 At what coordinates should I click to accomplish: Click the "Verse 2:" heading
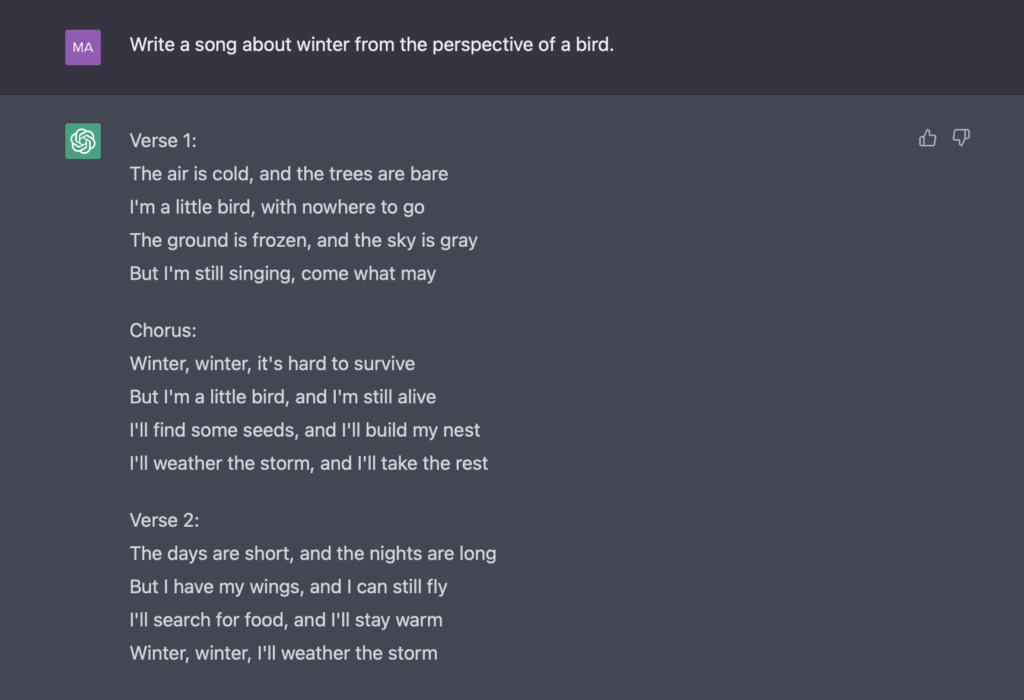pyautogui.click(x=163, y=520)
